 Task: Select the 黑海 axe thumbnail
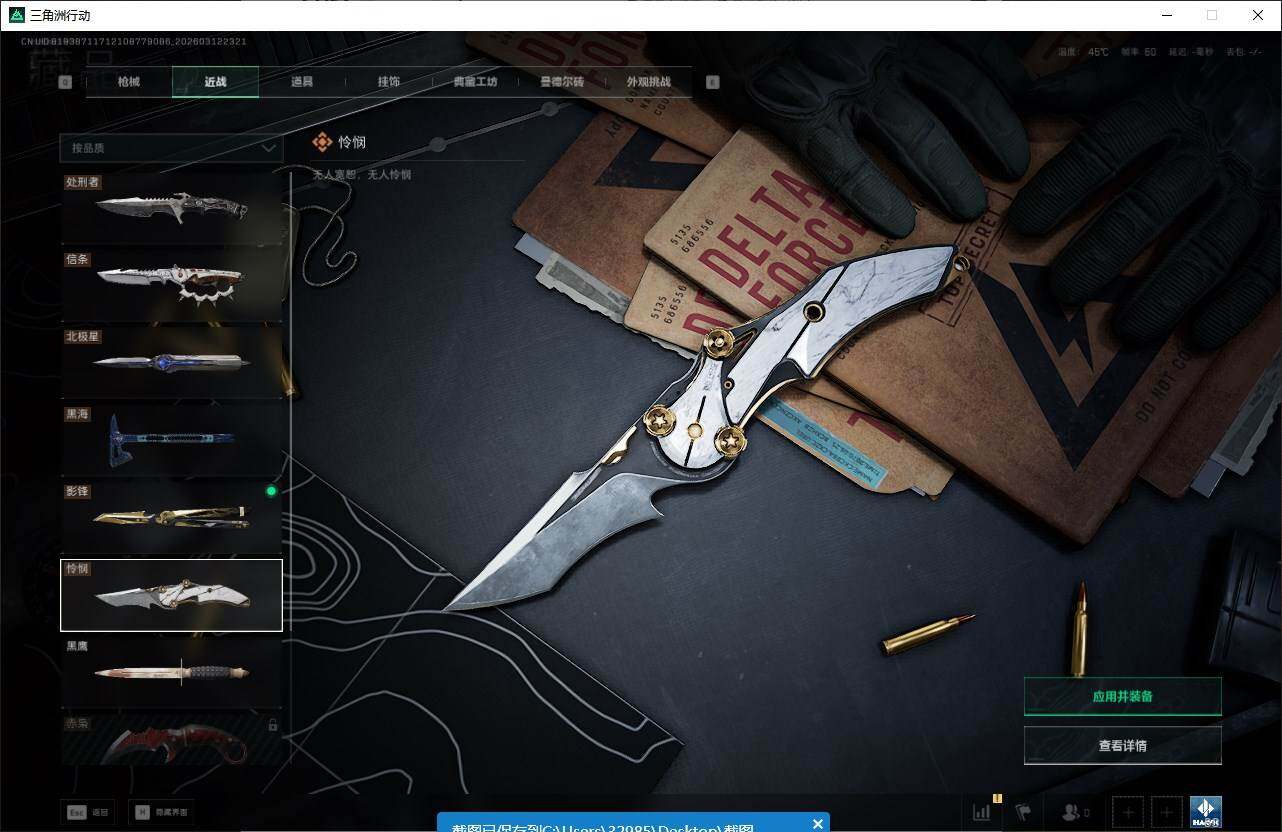(171, 440)
